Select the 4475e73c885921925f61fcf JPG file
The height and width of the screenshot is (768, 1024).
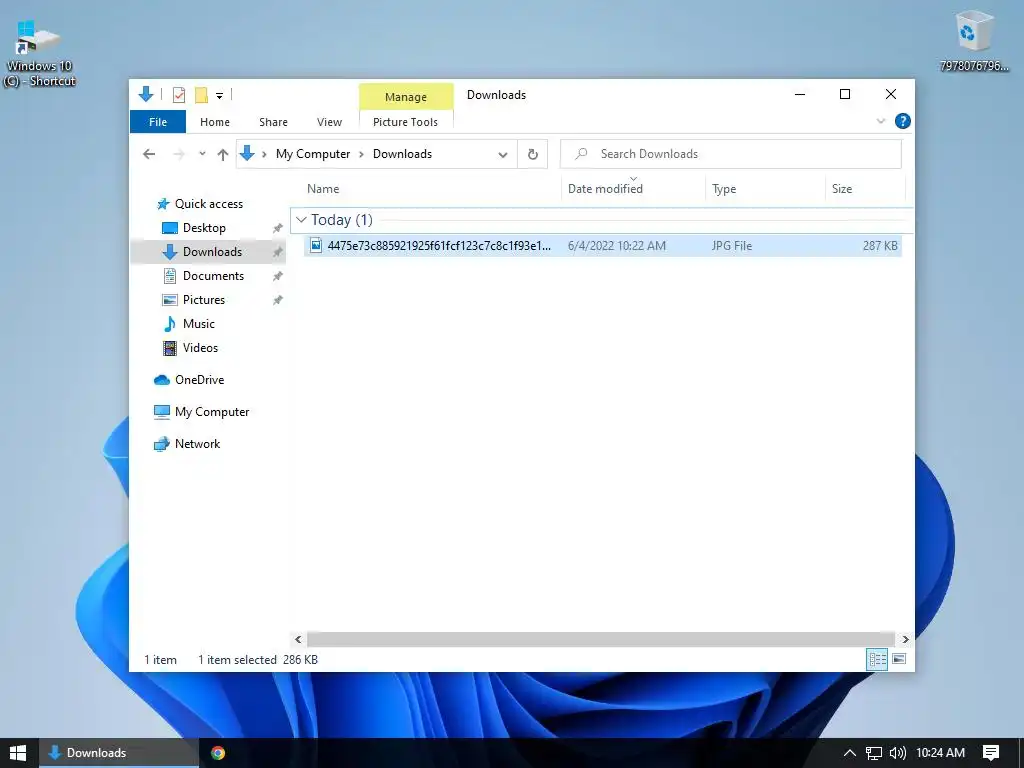pyautogui.click(x=602, y=246)
